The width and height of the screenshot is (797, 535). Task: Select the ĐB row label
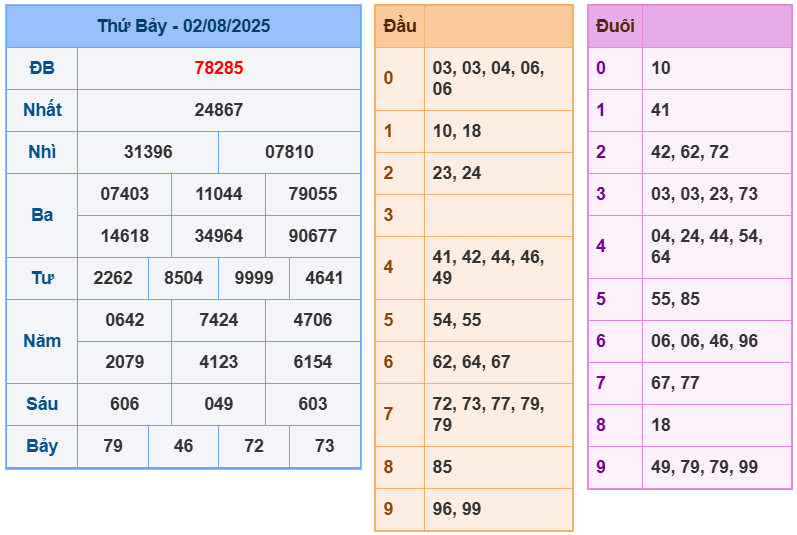tap(42, 68)
